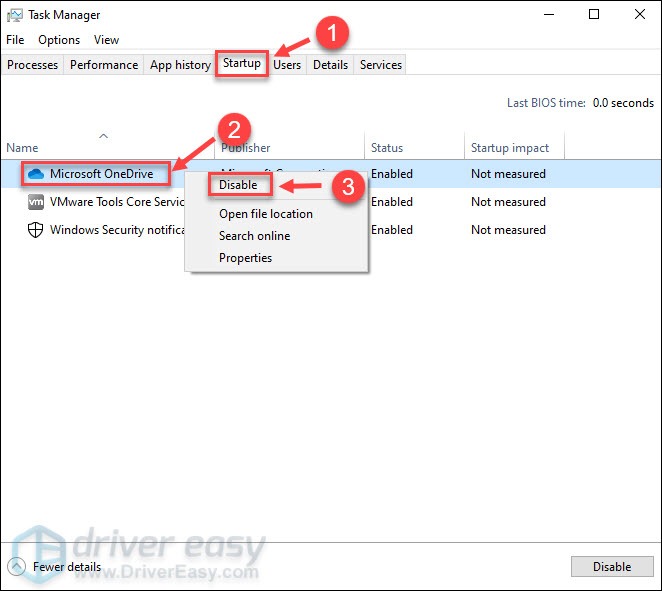Close the Task Manager window
662x591 pixels.
[x=640, y=14]
